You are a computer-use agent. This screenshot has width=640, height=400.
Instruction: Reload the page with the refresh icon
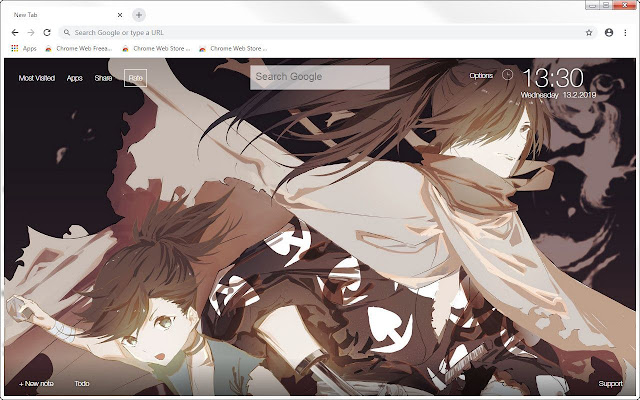point(47,33)
